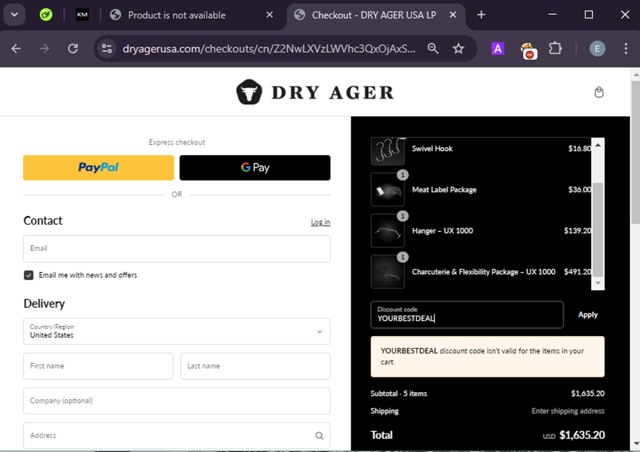Click the cart list scroll down arrow
The width and height of the screenshot is (640, 452).
598,283
